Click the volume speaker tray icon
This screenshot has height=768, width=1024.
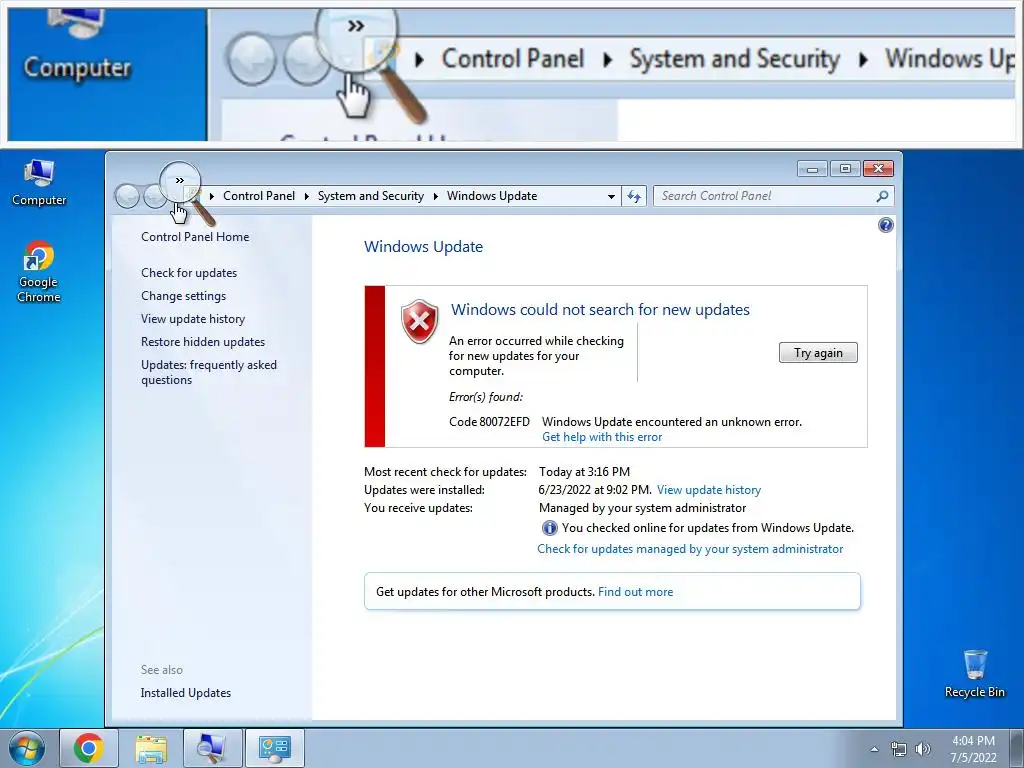(x=923, y=749)
